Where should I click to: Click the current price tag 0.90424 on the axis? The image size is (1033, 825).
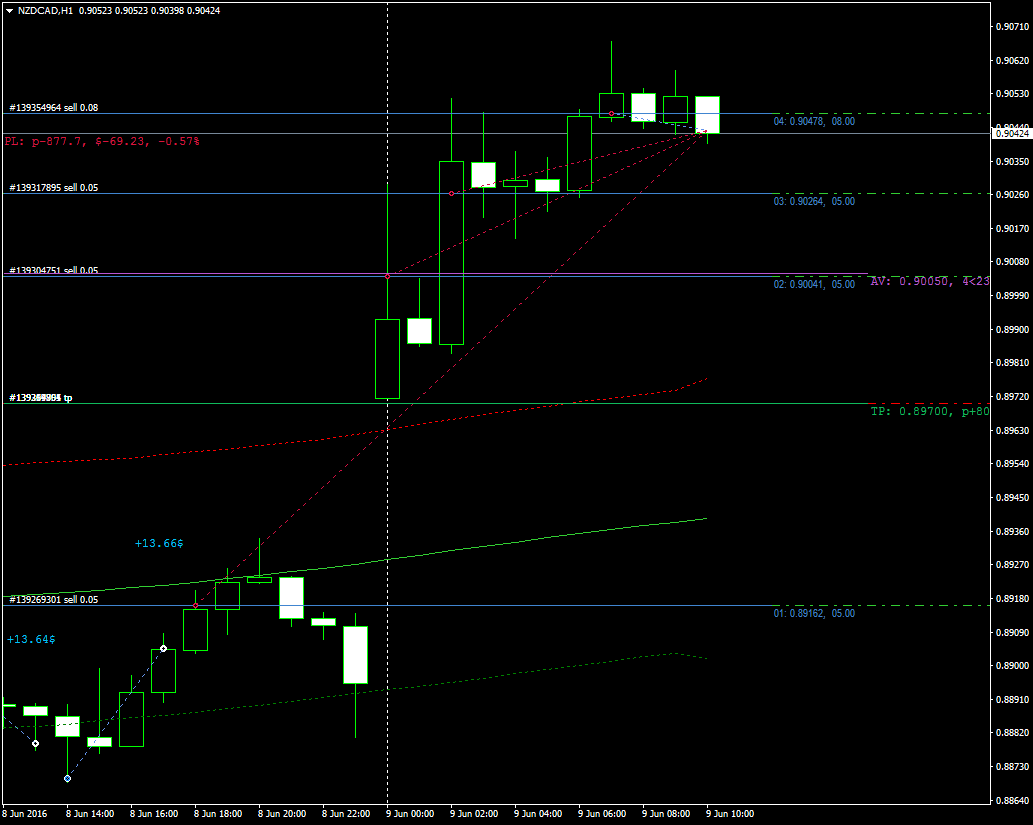click(x=1012, y=134)
